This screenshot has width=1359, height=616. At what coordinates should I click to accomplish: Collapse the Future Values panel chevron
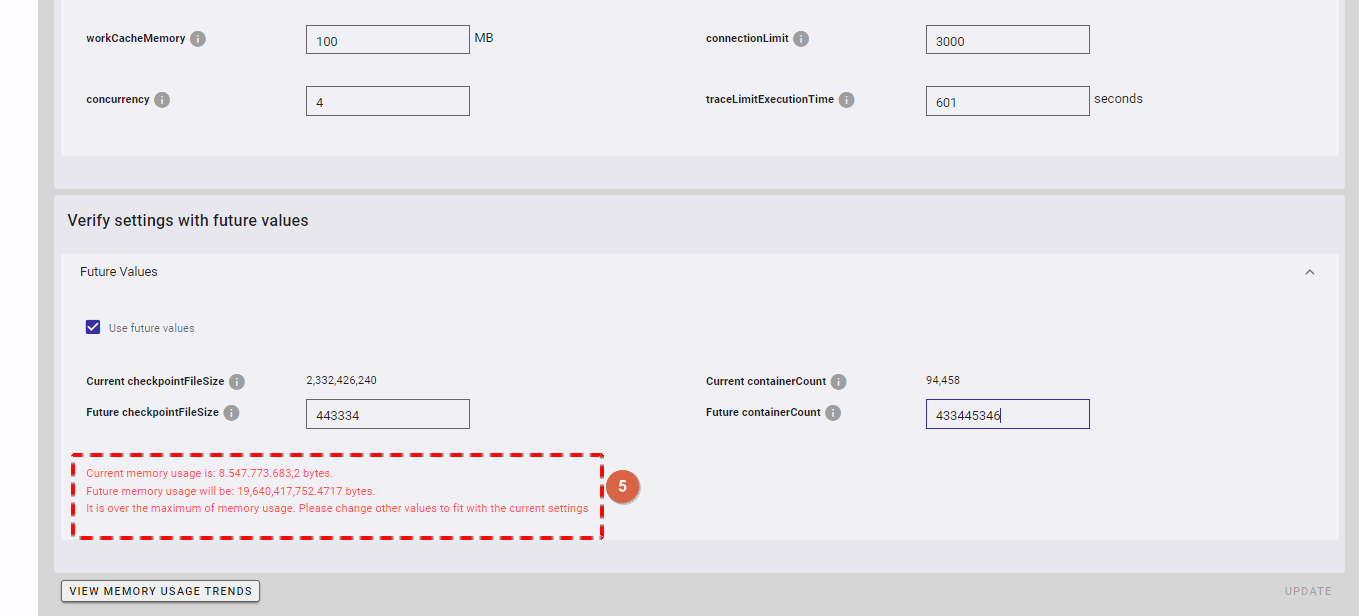tap(1309, 272)
